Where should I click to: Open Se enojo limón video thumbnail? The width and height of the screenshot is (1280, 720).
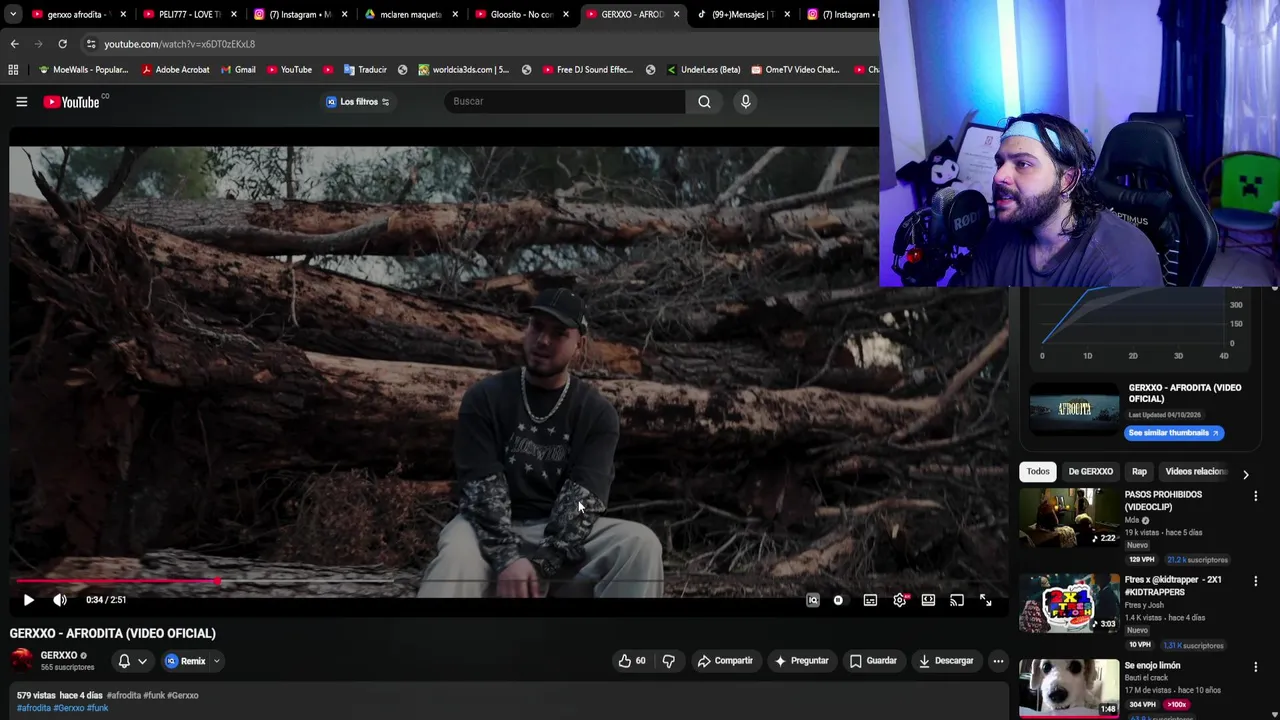point(1069,688)
